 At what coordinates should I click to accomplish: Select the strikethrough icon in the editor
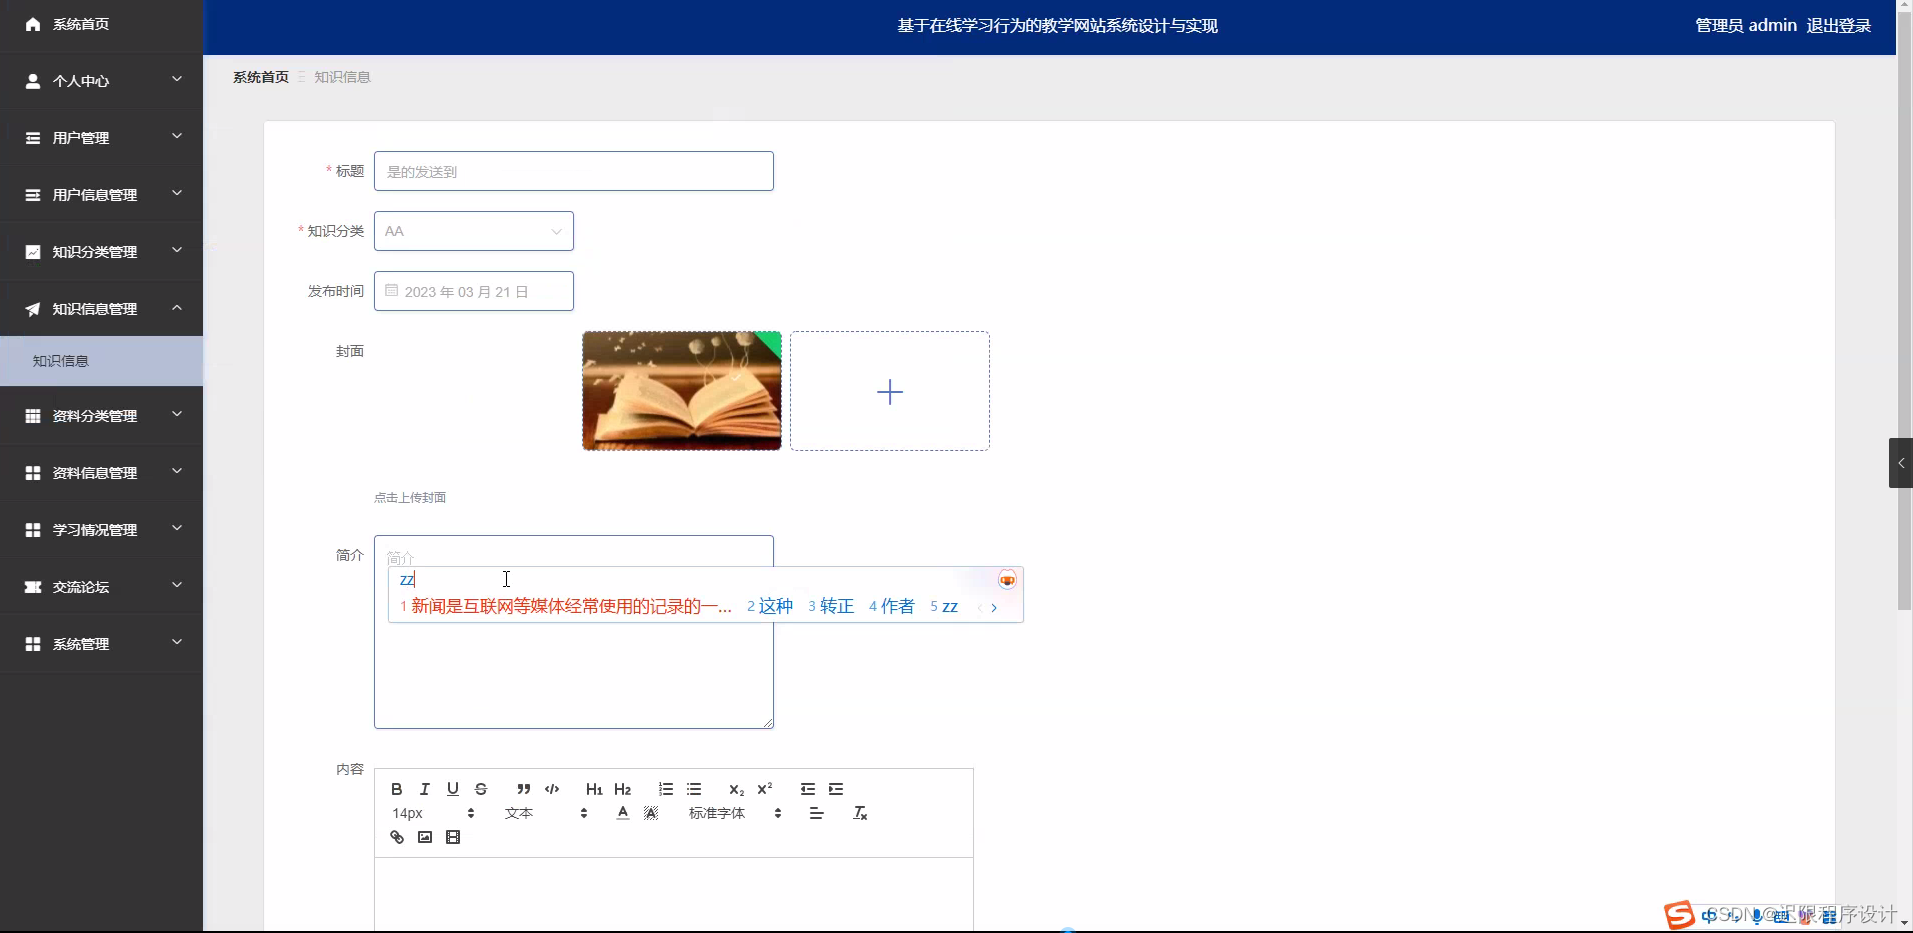482,789
